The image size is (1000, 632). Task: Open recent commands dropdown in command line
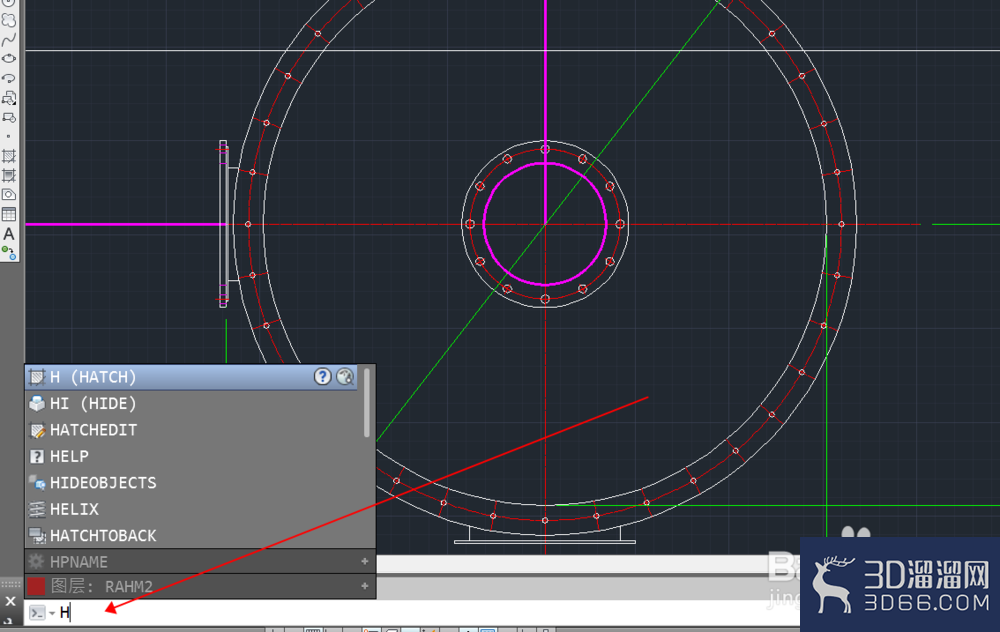(52, 614)
